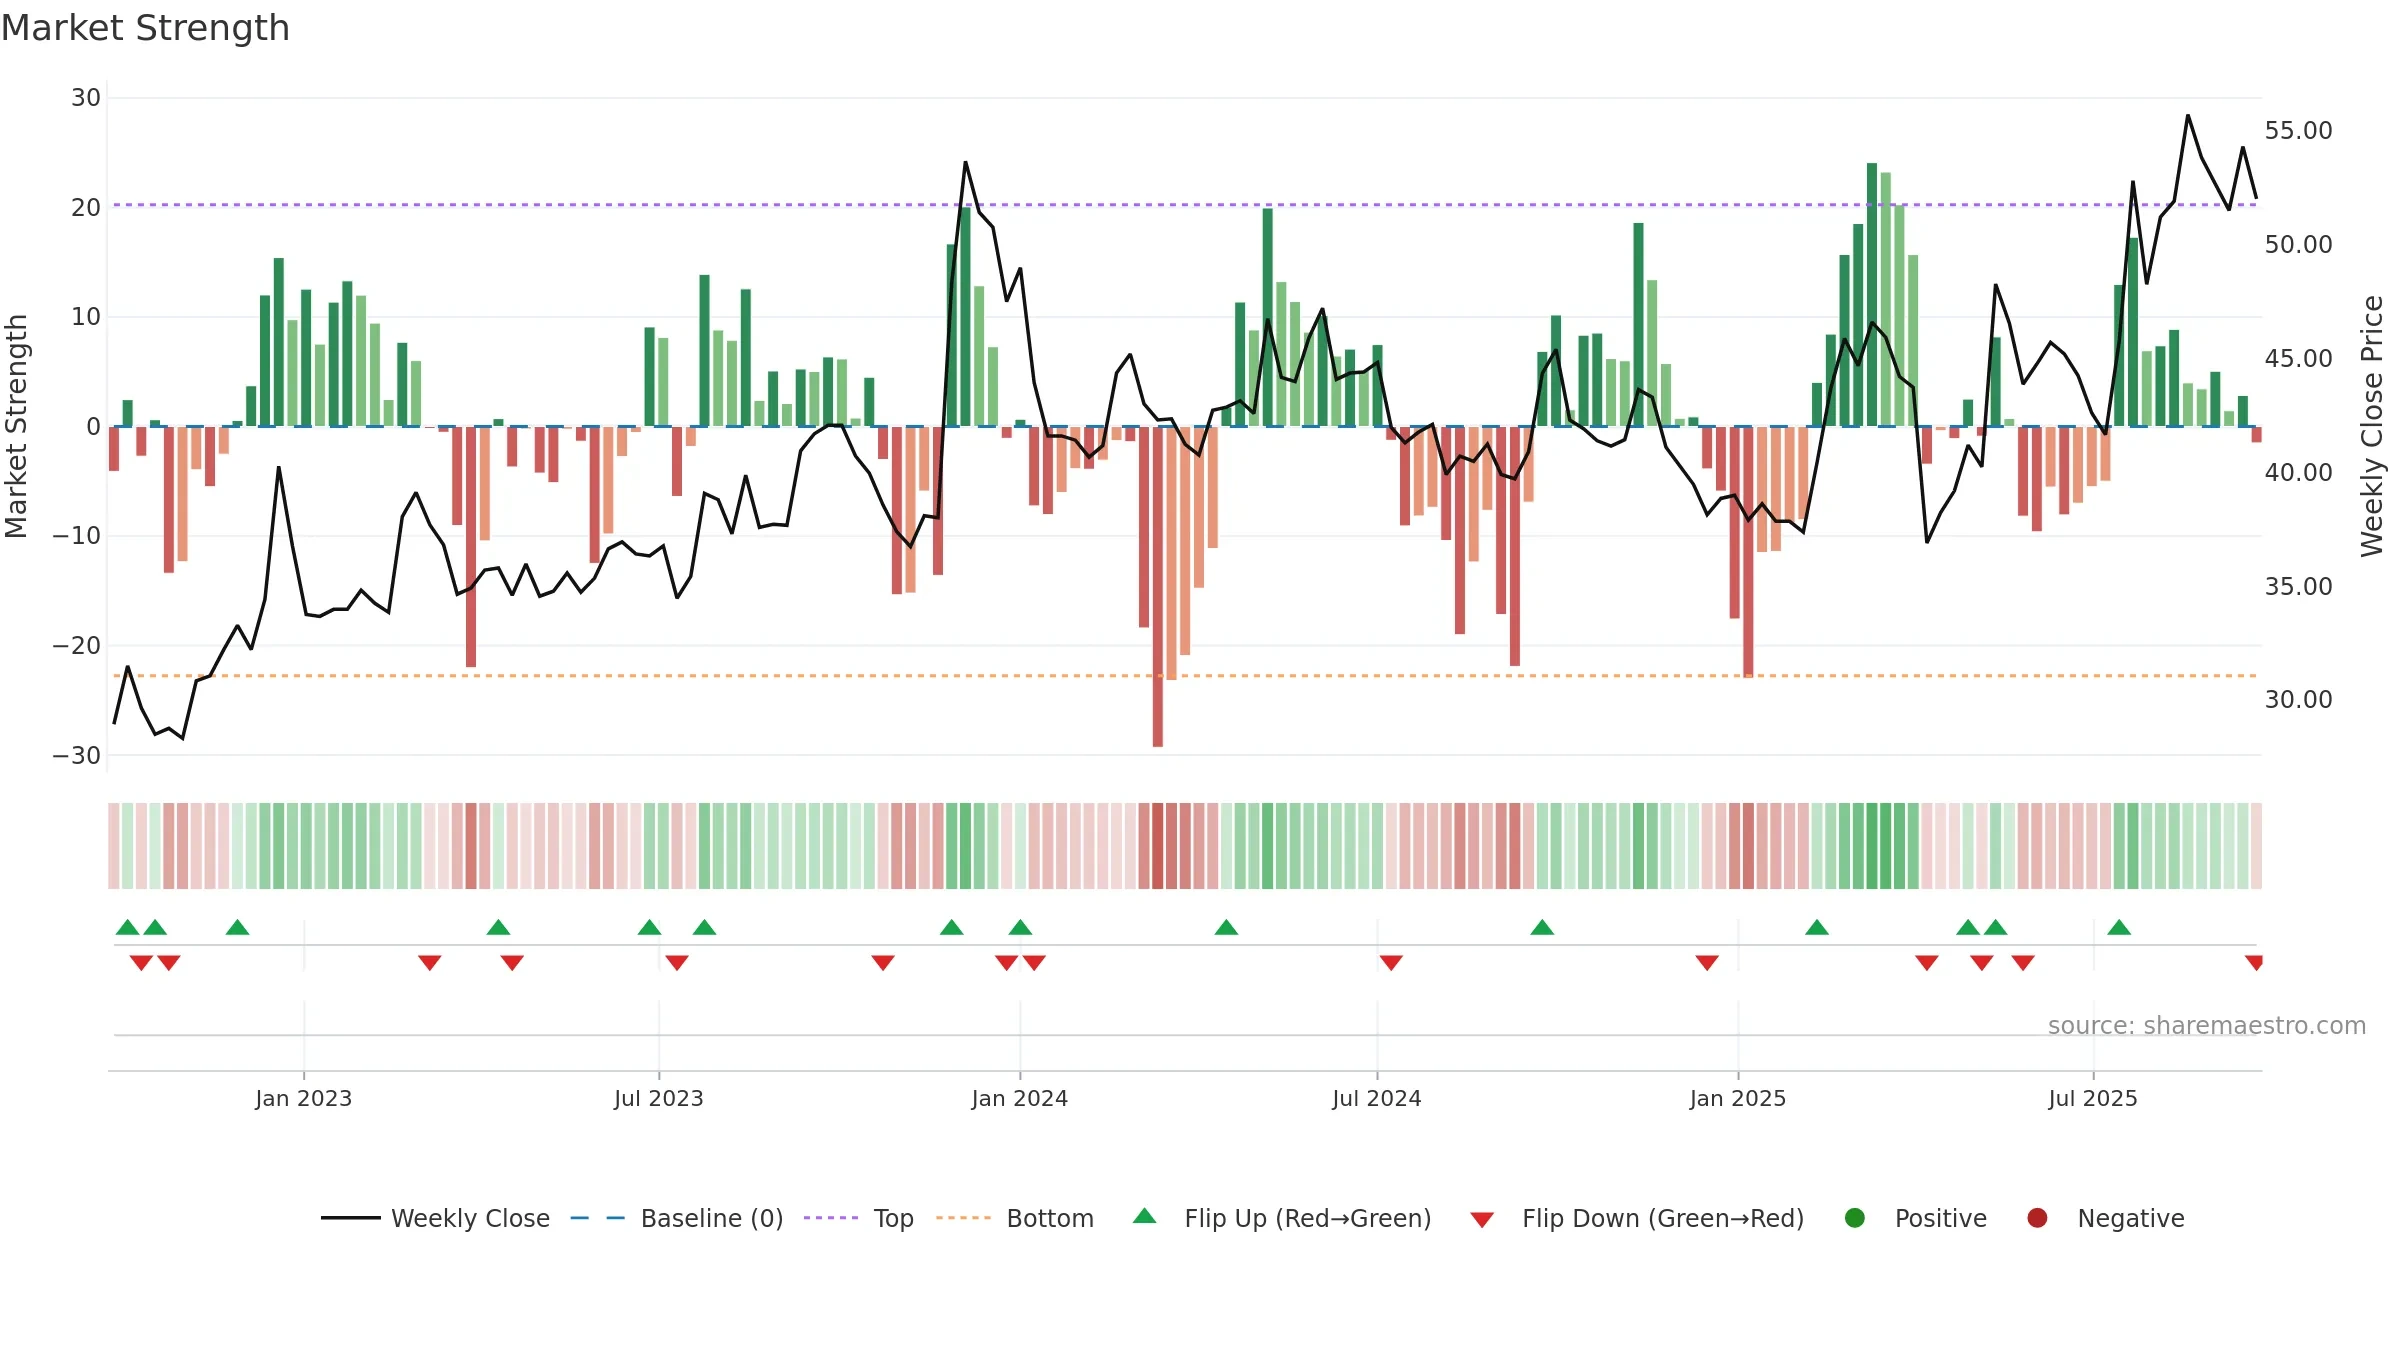Toggle the Positive legend entry
This screenshot has height=1350, width=2400.
tap(1915, 1218)
